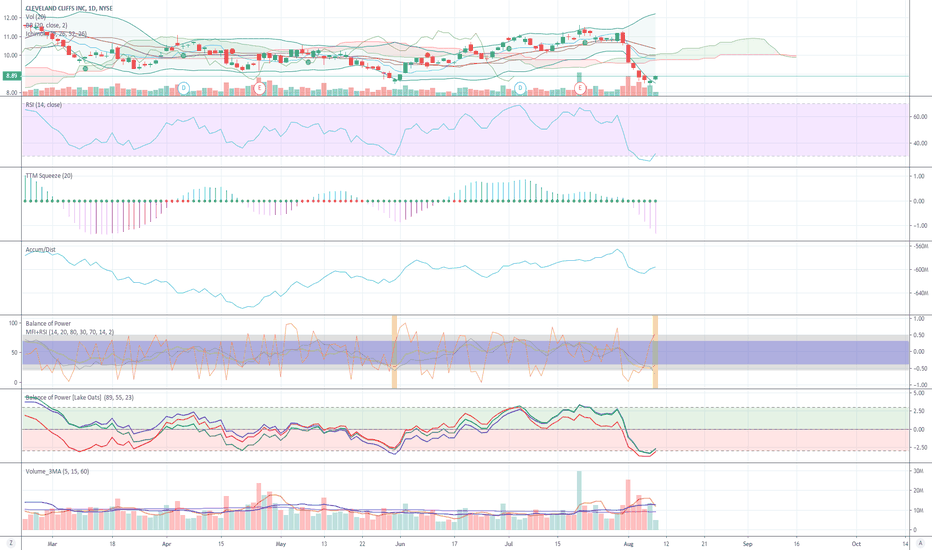Toggle auto scale A icon at bottom-right
Screen dimensions: 932x550
coord(920,543)
